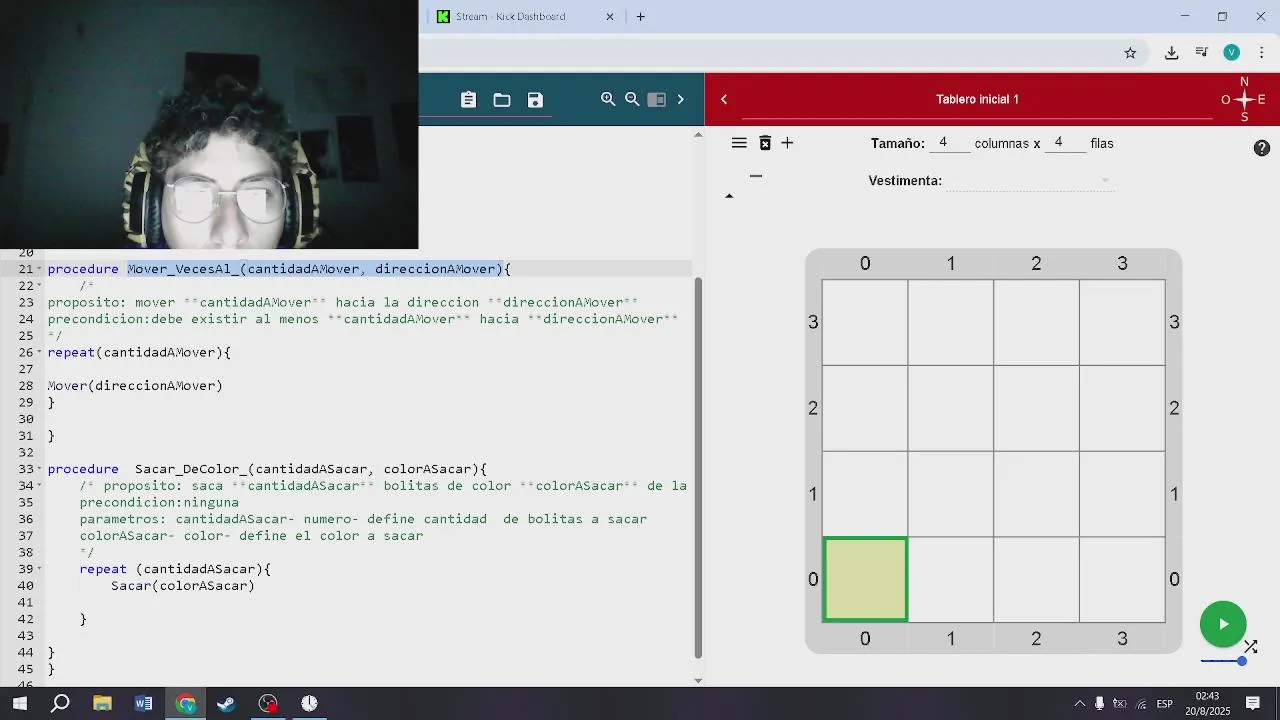Open the browser three-dot menu
The width and height of the screenshot is (1280, 720).
tap(1261, 53)
